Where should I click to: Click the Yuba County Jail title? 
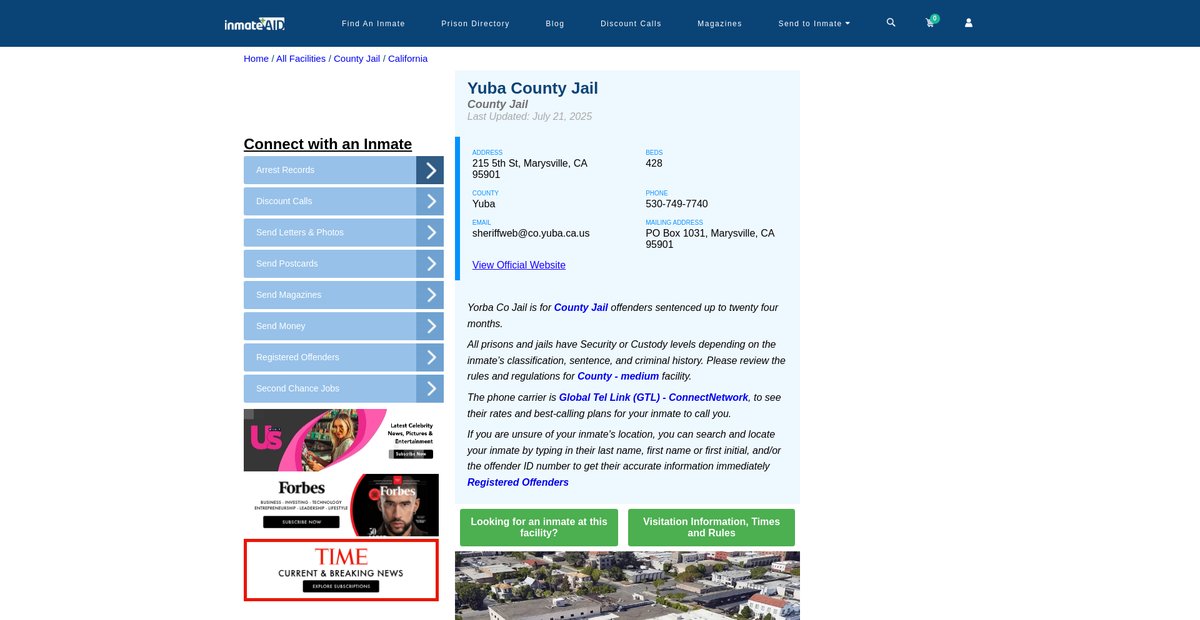click(533, 88)
